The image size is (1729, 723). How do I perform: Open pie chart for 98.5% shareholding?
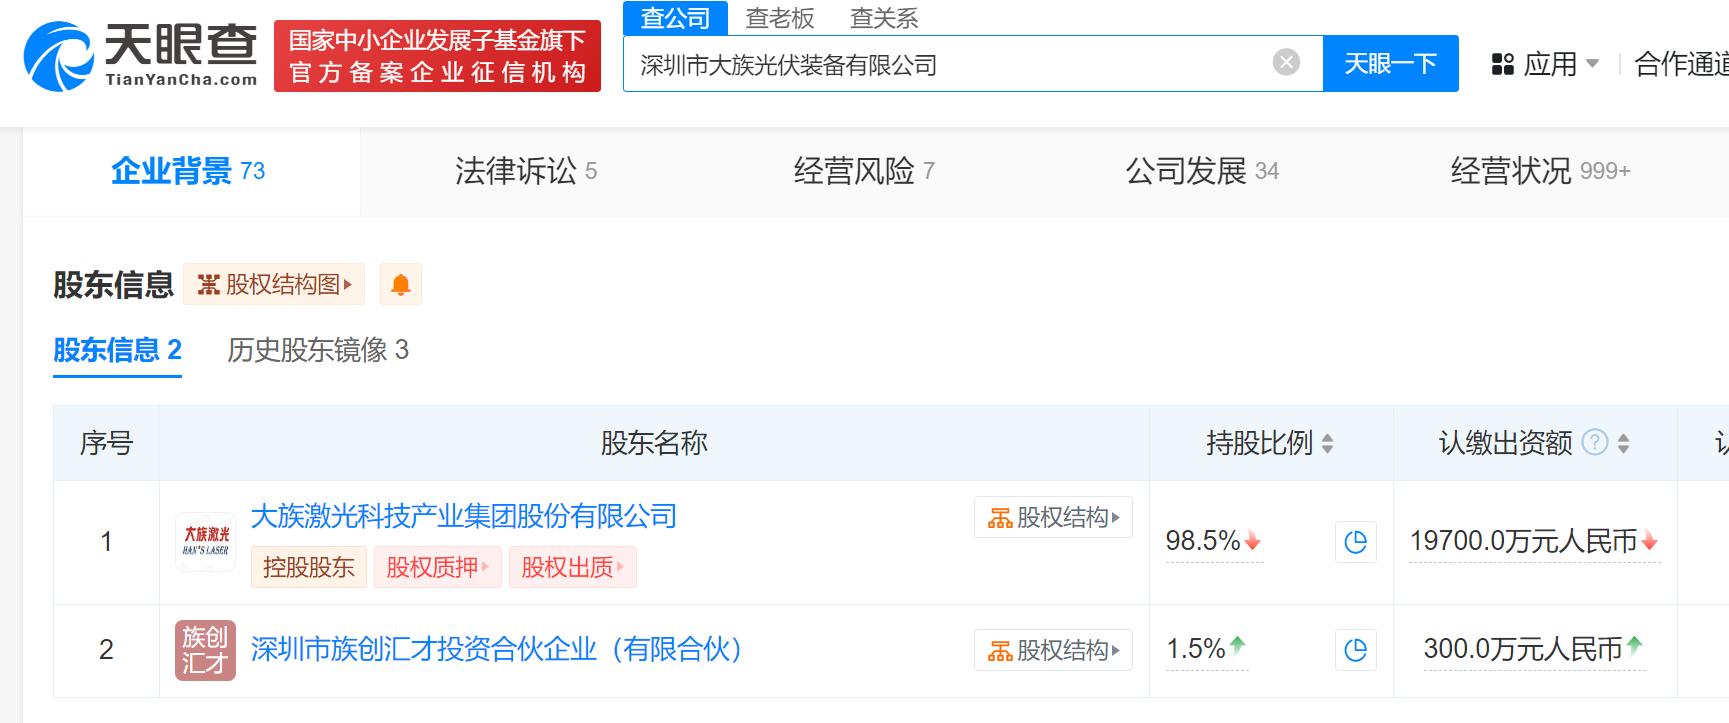1356,542
